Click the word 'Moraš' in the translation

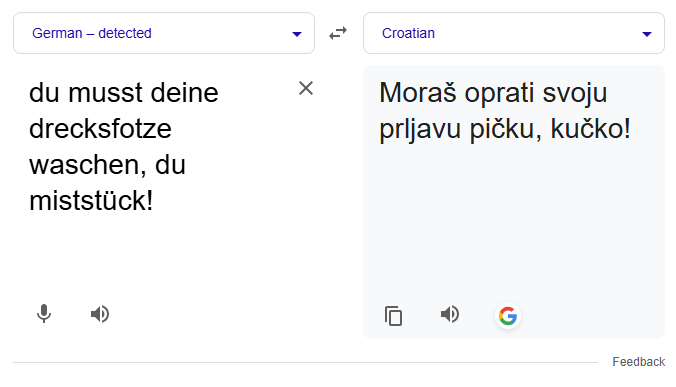point(417,93)
